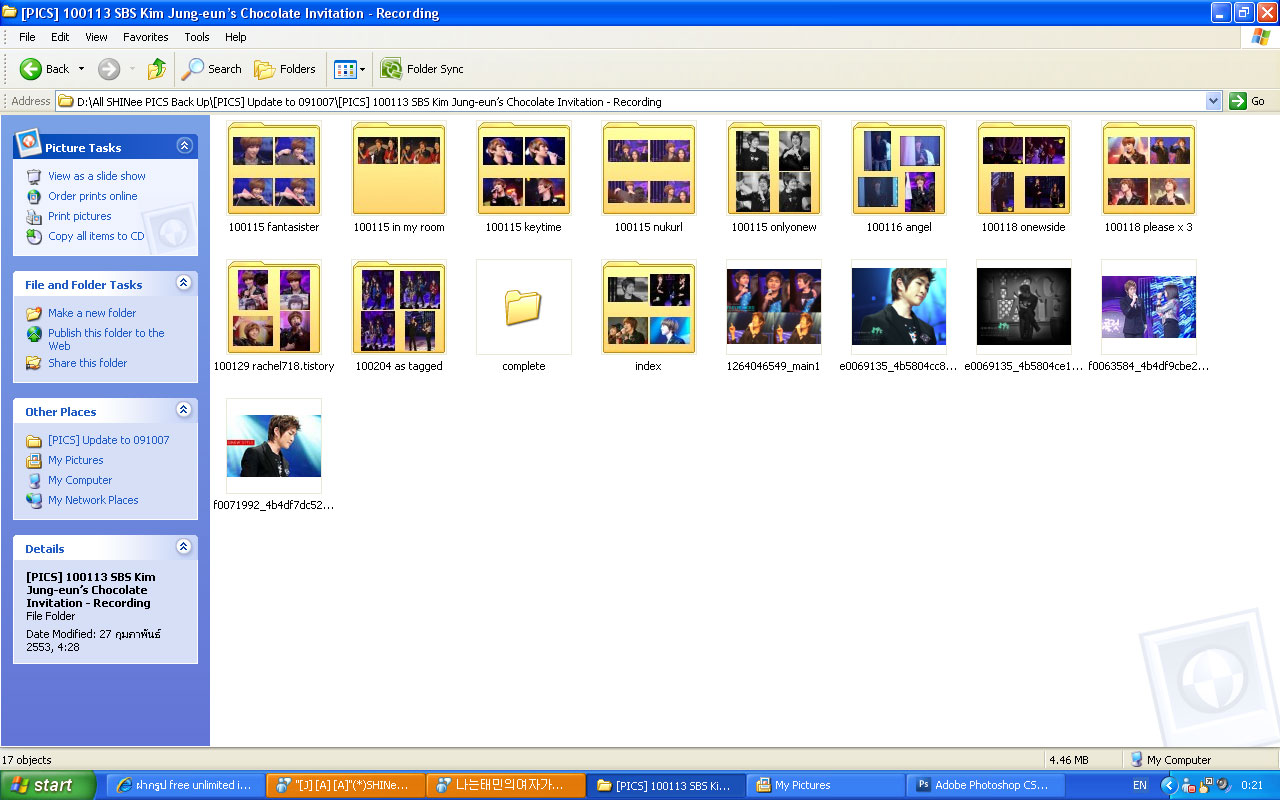Viewport: 1280px width, 800px height.
Task: Select the f0063584_4b4df9cbe2 image thumbnail
Action: tap(1149, 307)
